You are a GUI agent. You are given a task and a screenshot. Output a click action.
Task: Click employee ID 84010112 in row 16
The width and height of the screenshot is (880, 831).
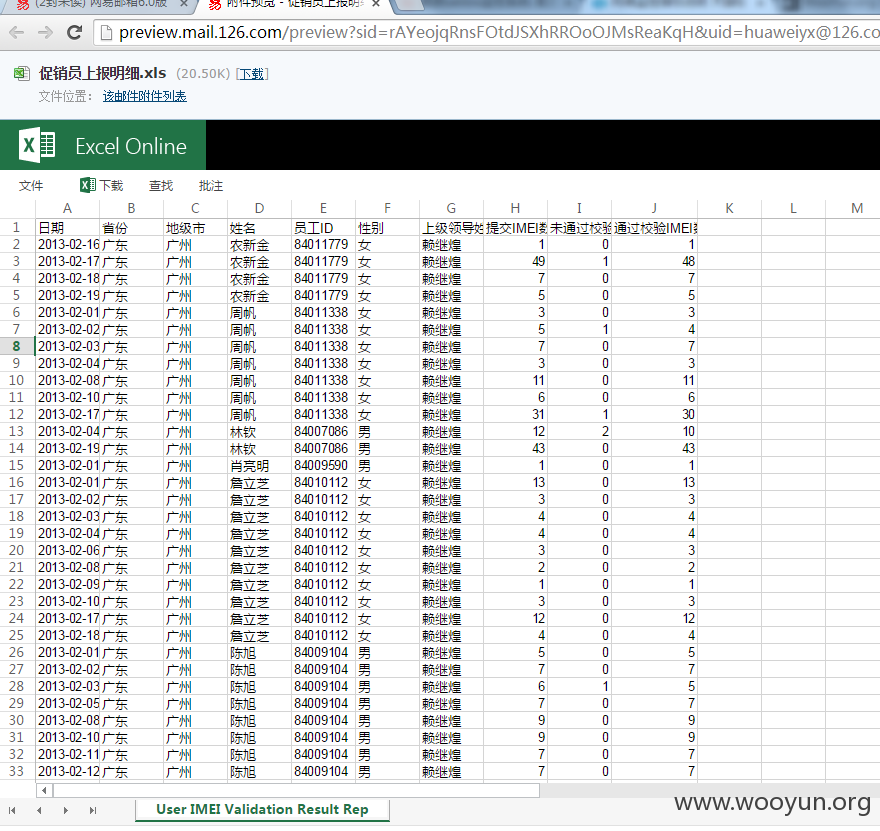pyautogui.click(x=323, y=483)
